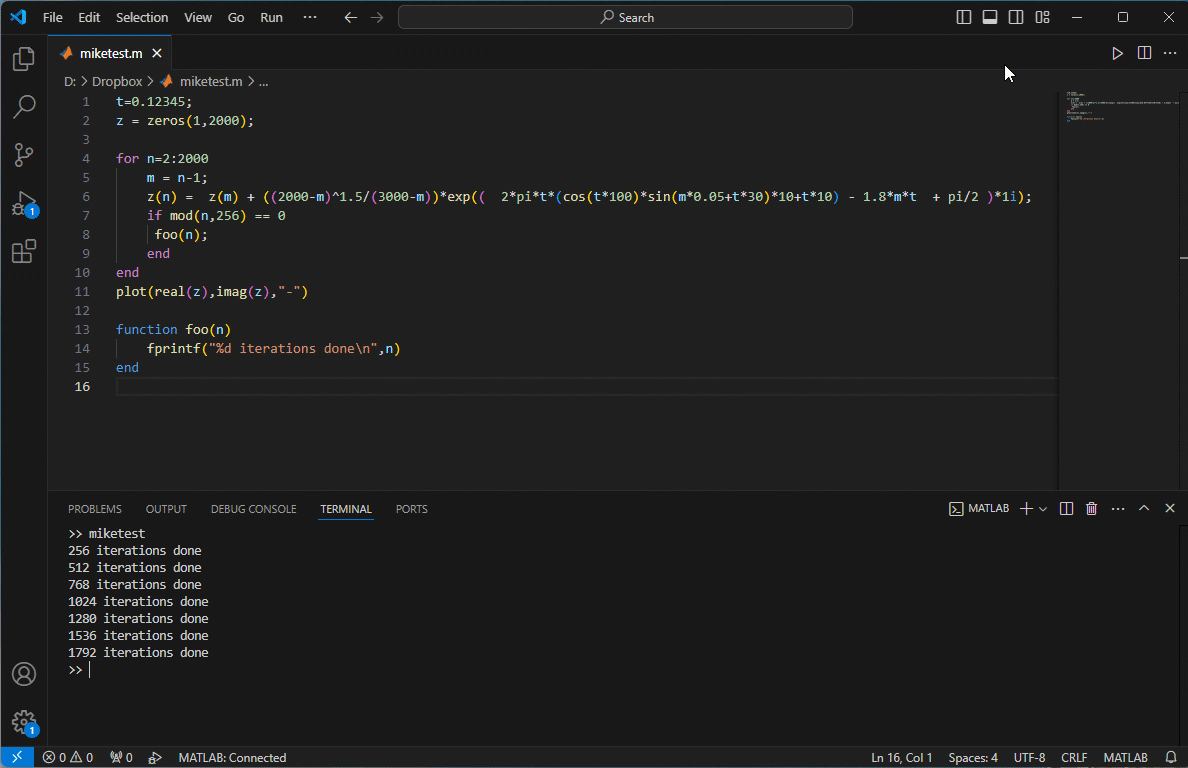This screenshot has height=768, width=1188.
Task: Open the launch profile dropdown arrow
Action: point(1043,509)
